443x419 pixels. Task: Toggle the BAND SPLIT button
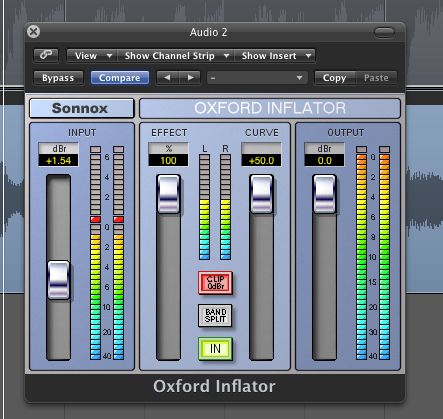[215, 315]
